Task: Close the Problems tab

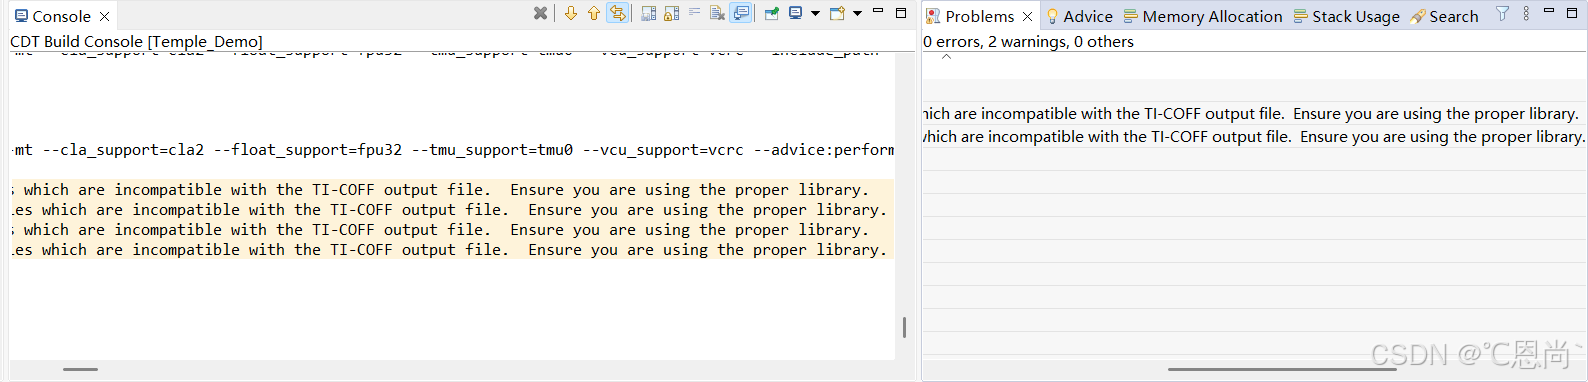Action: click(1027, 16)
